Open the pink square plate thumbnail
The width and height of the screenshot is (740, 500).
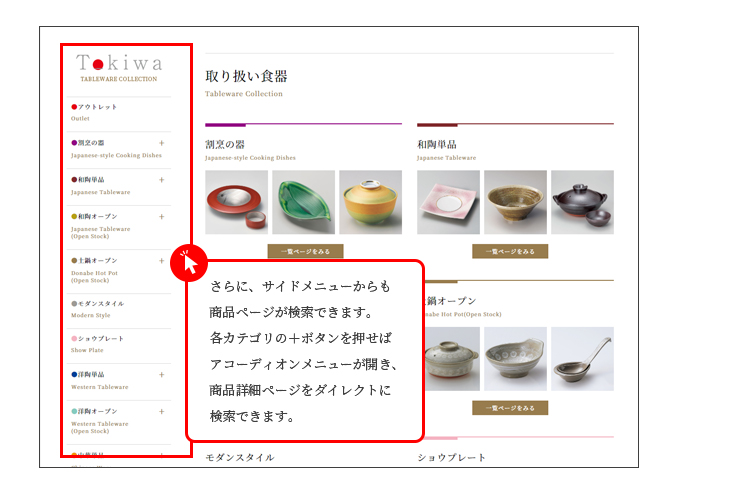(448, 202)
